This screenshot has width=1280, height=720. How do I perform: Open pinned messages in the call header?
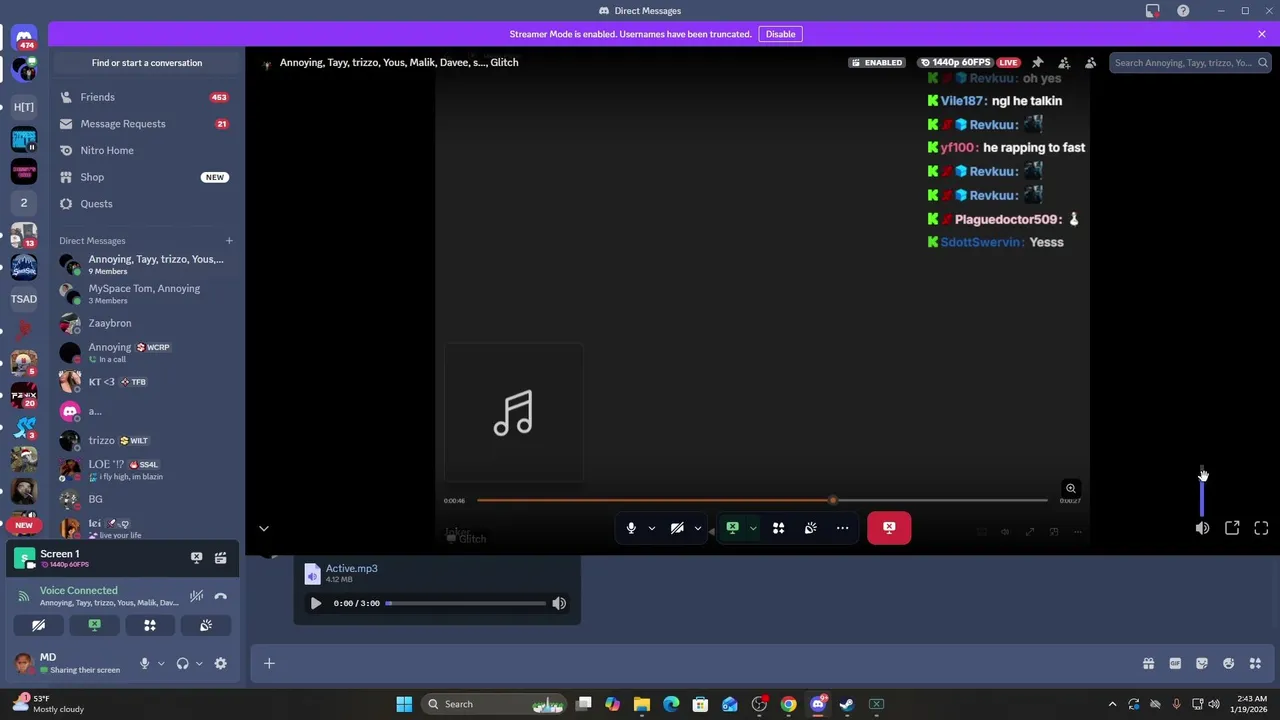(x=1037, y=62)
